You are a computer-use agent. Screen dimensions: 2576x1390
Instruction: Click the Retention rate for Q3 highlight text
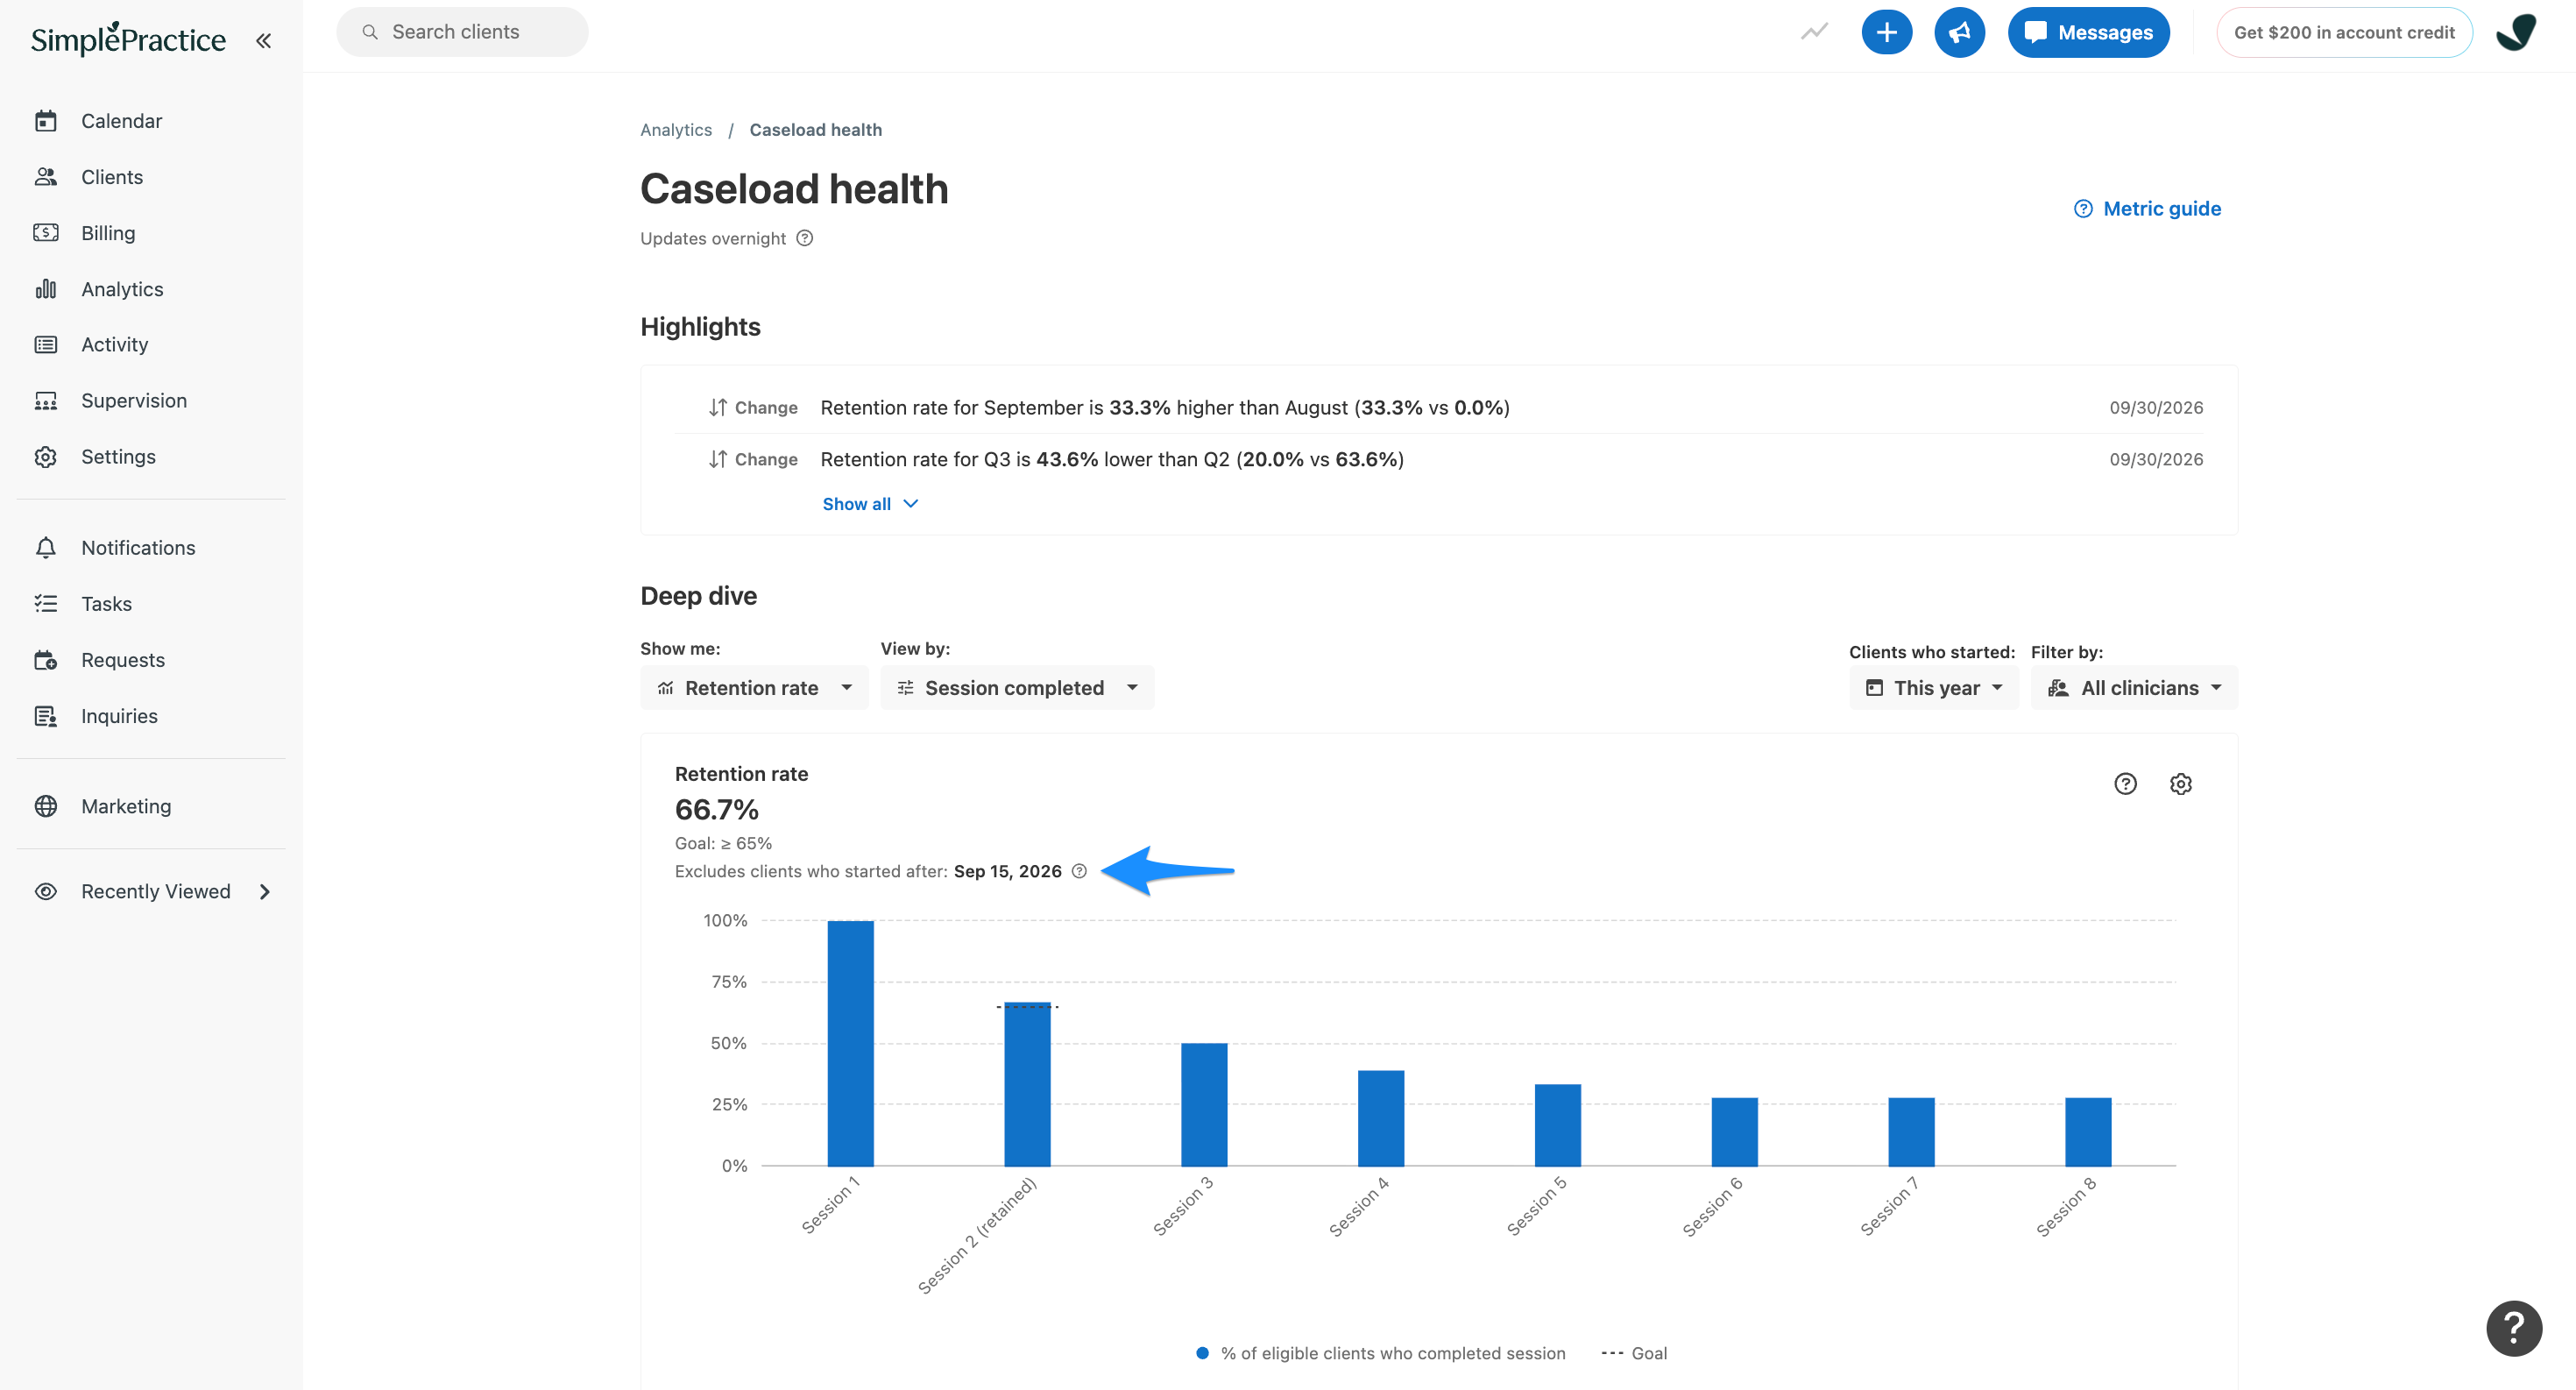pyautogui.click(x=1112, y=459)
